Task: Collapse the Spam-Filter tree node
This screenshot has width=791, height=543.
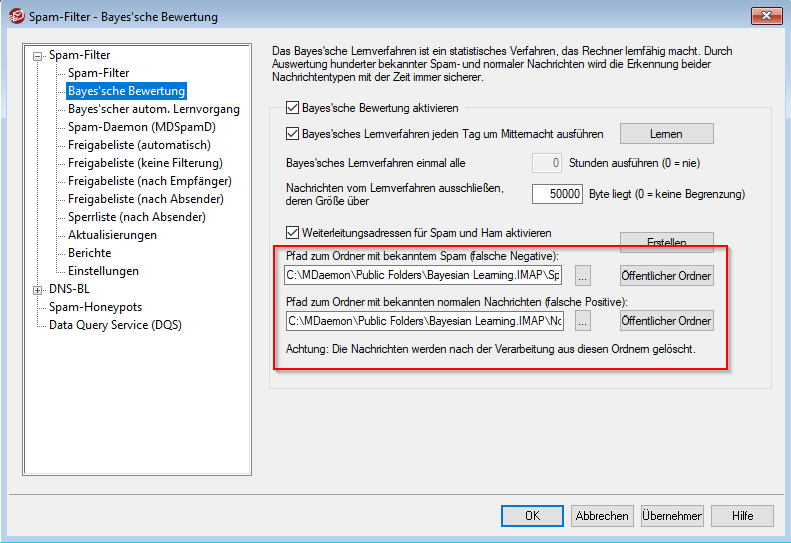Action: [38, 56]
